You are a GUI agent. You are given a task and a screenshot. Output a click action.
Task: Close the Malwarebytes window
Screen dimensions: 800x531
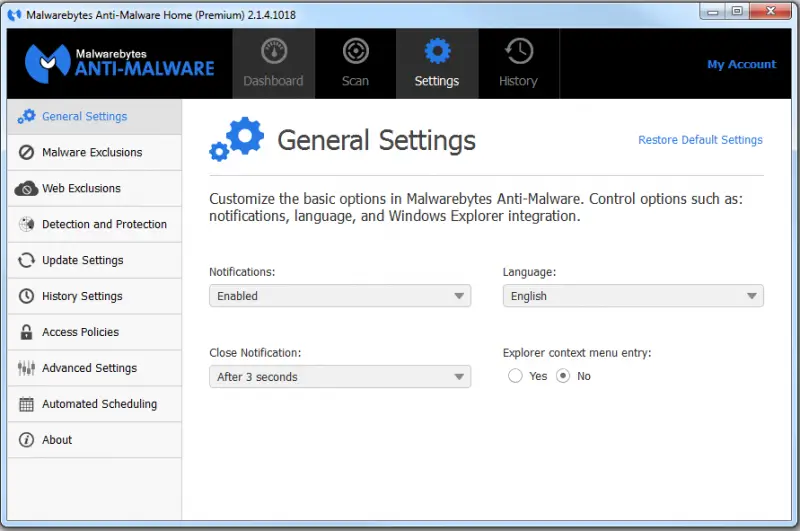[x=771, y=11]
